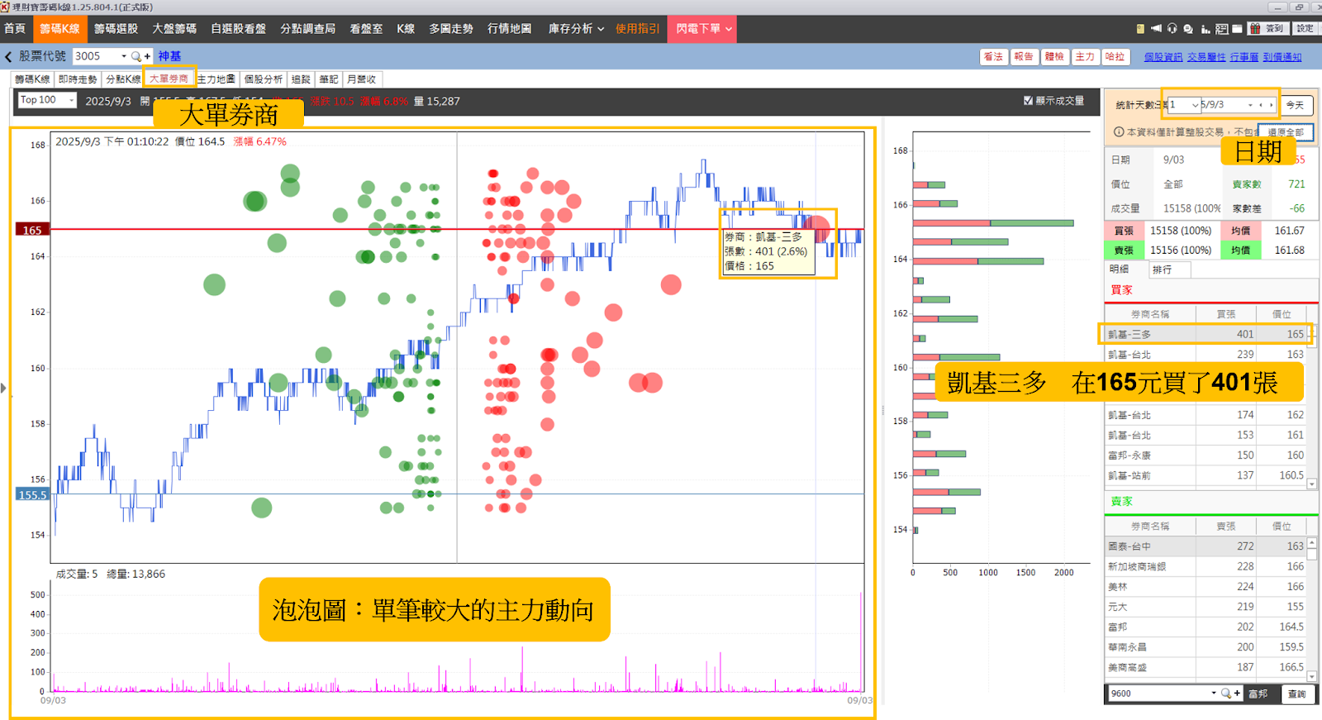This screenshot has height=720, width=1322.
Task: Click the 報告 button
Action: tap(1023, 57)
